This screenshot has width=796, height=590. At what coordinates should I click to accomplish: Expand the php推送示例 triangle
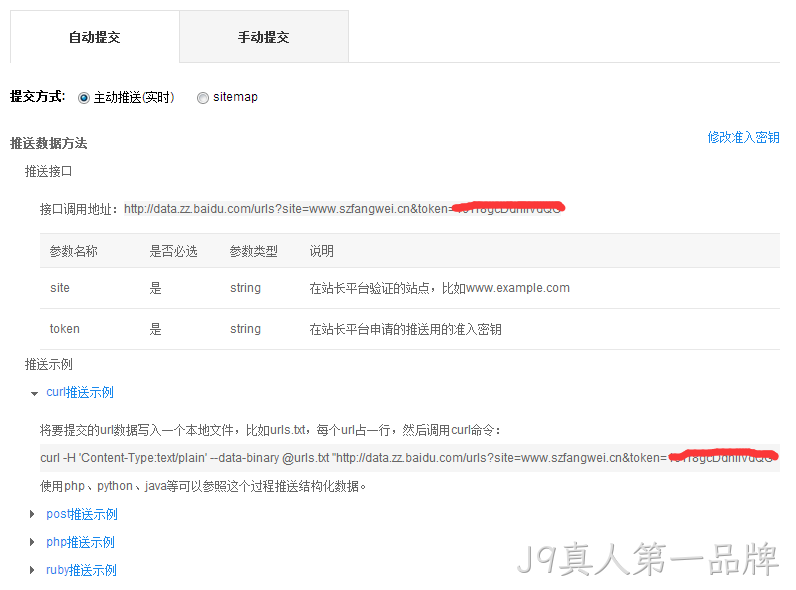[x=32, y=542]
